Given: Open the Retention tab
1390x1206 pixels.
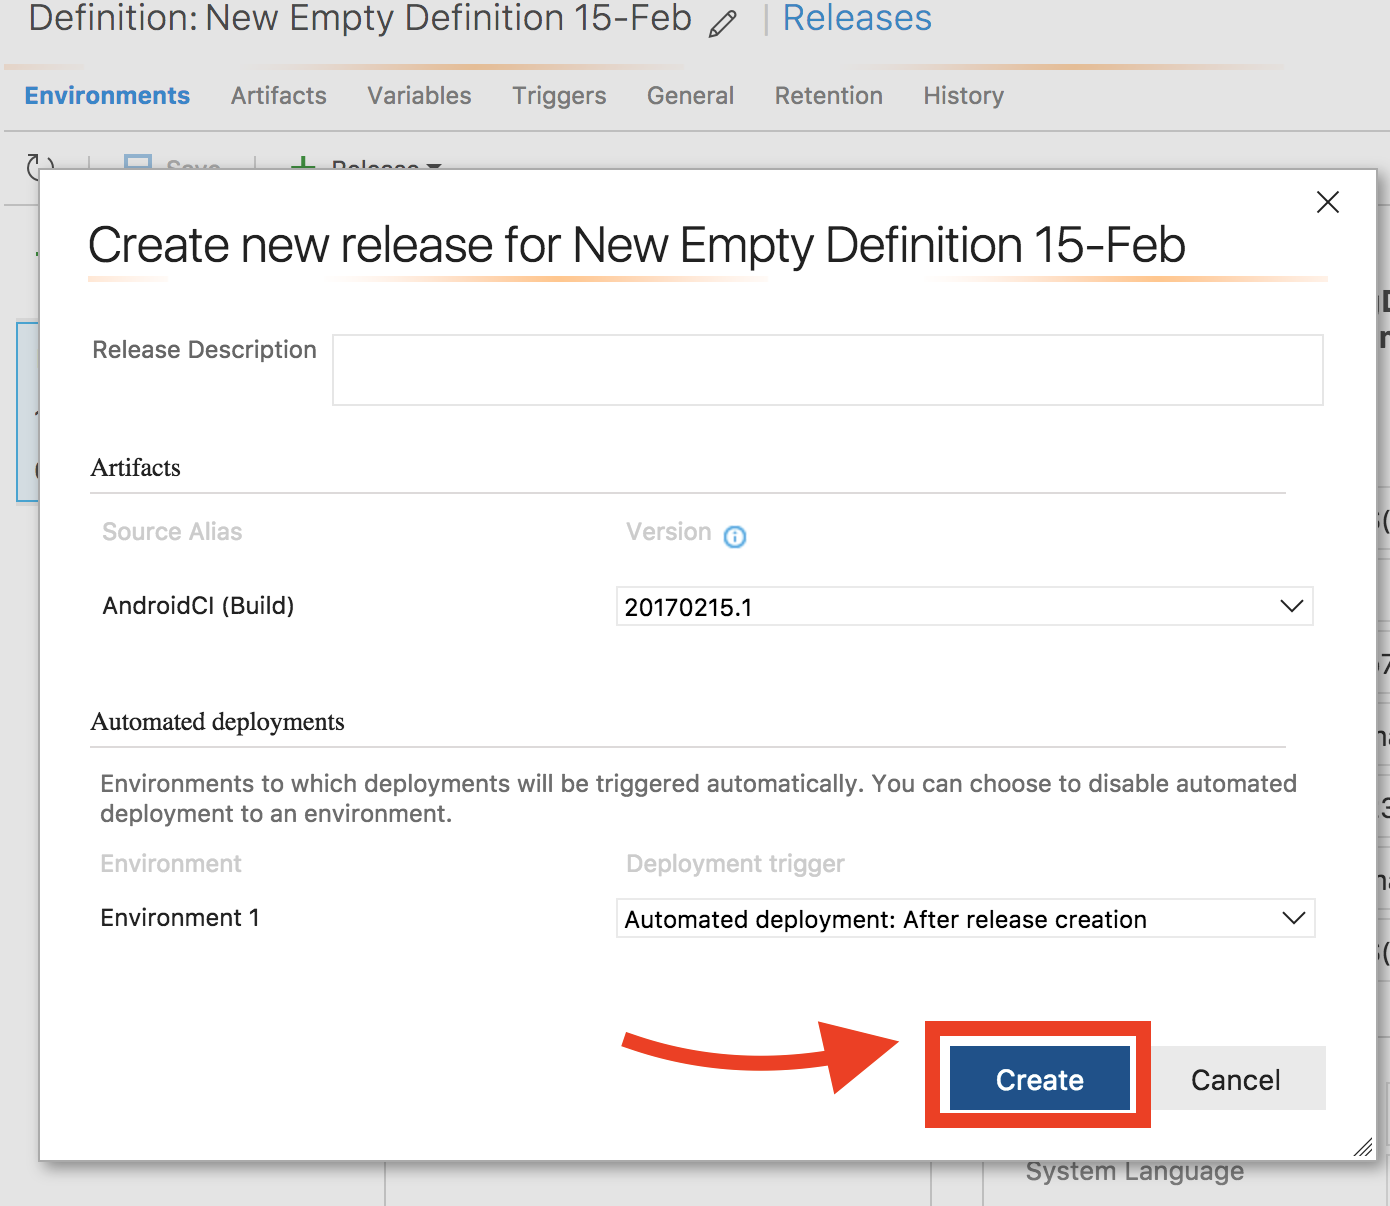Looking at the screenshot, I should pos(828,96).
